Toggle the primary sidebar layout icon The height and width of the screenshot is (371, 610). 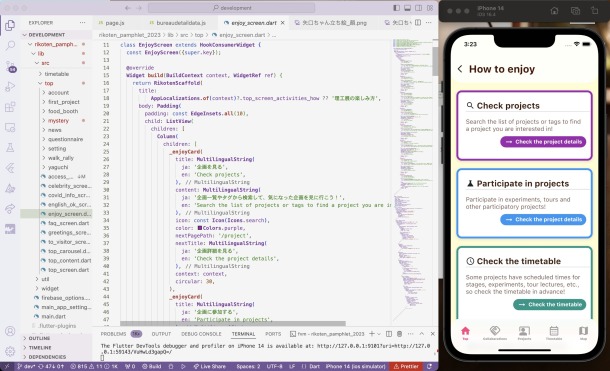coord(396,8)
